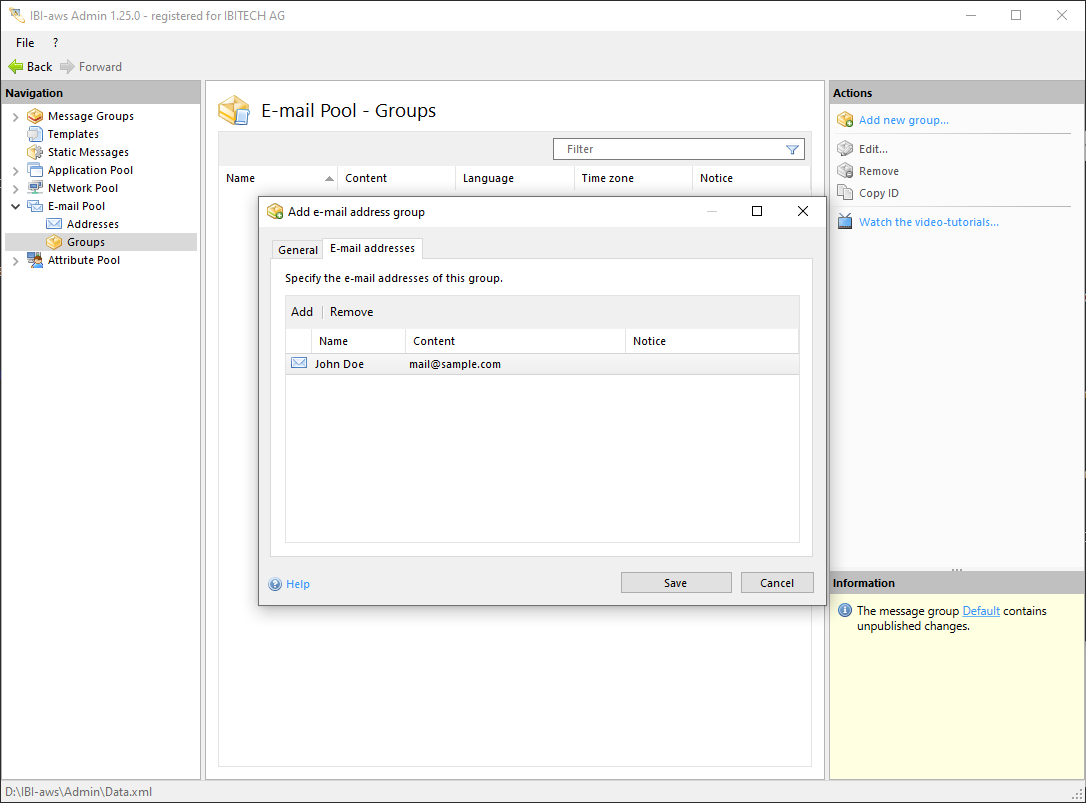This screenshot has width=1086, height=803.
Task: Click the Message Groups icon in navigation
Action: point(35,116)
